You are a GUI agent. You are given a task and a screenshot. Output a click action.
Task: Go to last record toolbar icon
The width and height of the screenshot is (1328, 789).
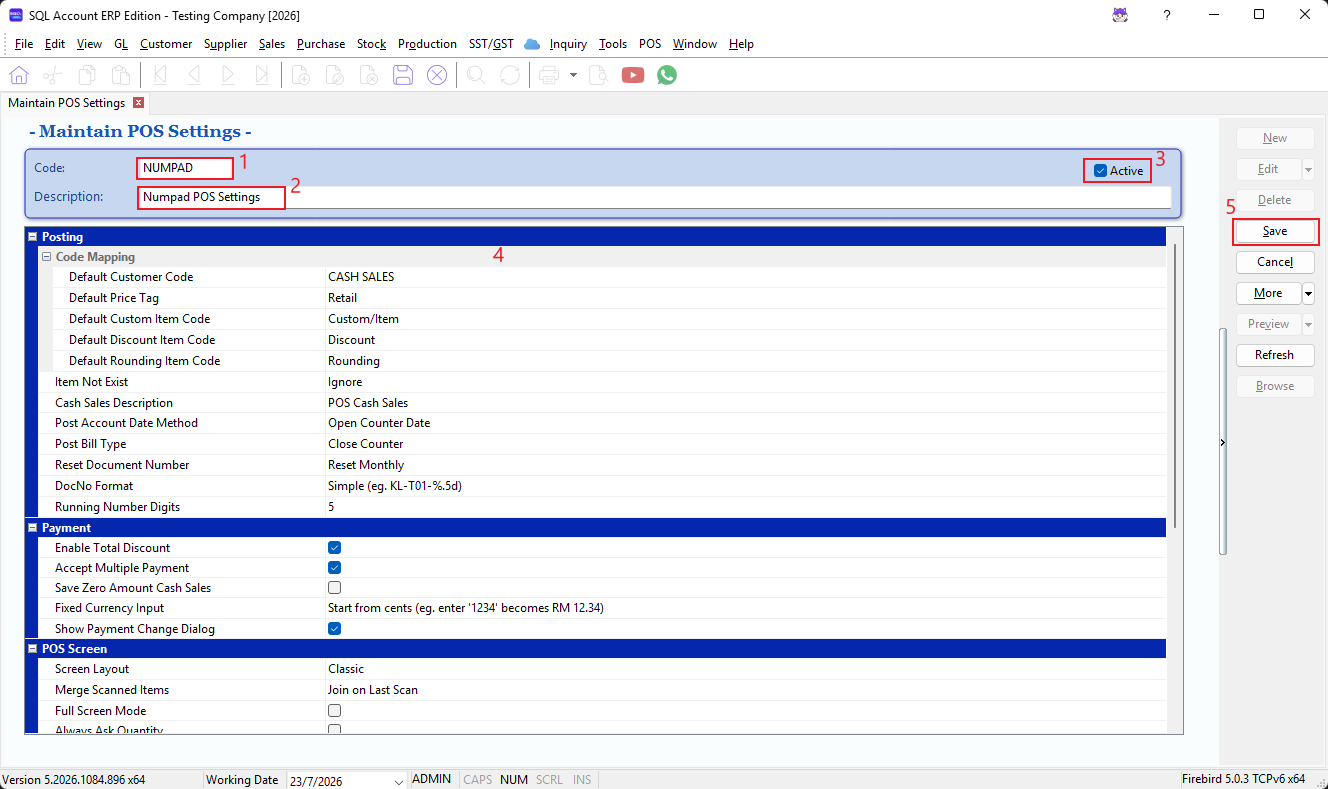point(262,75)
